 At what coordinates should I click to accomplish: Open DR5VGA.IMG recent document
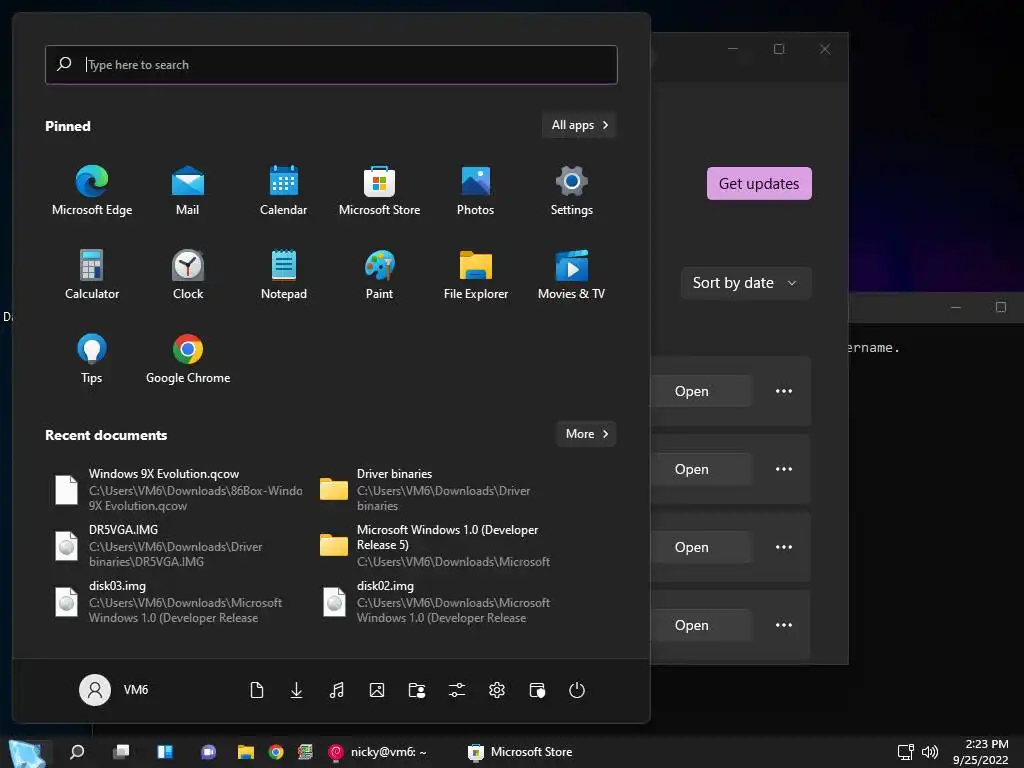click(x=178, y=546)
